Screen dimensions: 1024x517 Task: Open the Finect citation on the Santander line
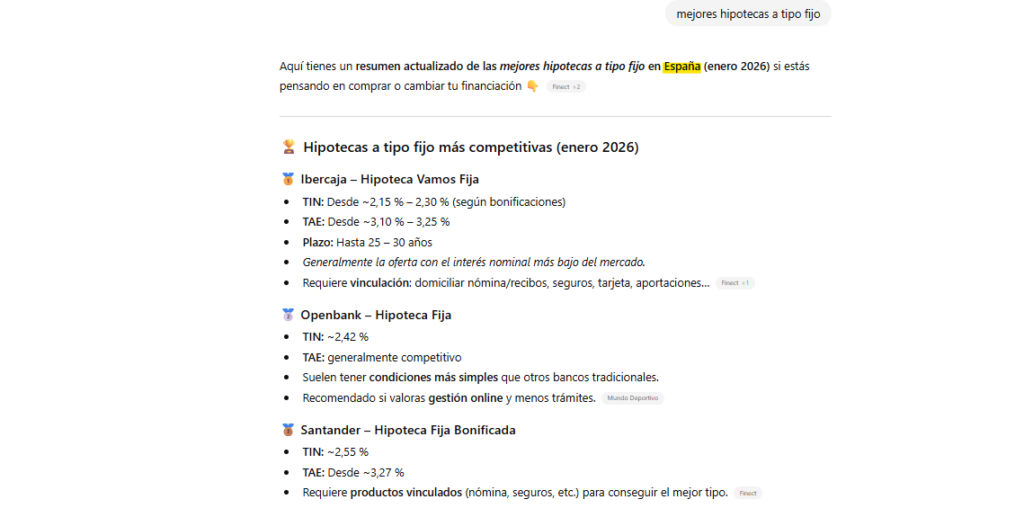[x=748, y=494]
